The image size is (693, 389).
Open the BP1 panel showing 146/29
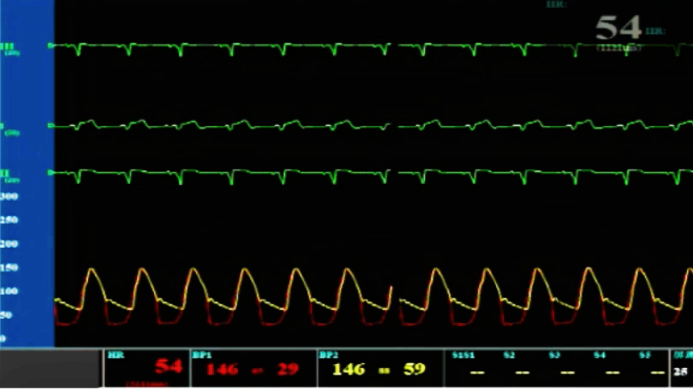click(254, 368)
